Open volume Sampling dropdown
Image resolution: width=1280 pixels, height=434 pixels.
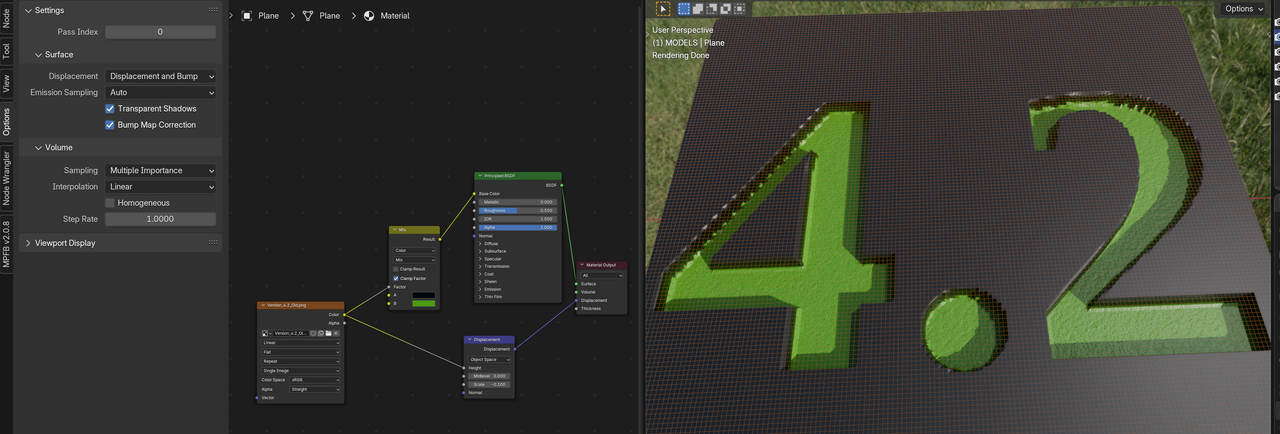pos(161,170)
